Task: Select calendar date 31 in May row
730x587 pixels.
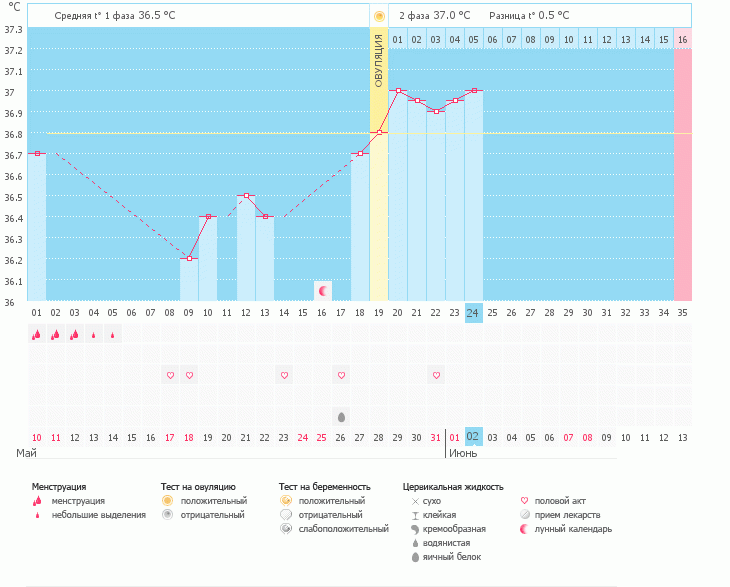Action: pyautogui.click(x=436, y=437)
